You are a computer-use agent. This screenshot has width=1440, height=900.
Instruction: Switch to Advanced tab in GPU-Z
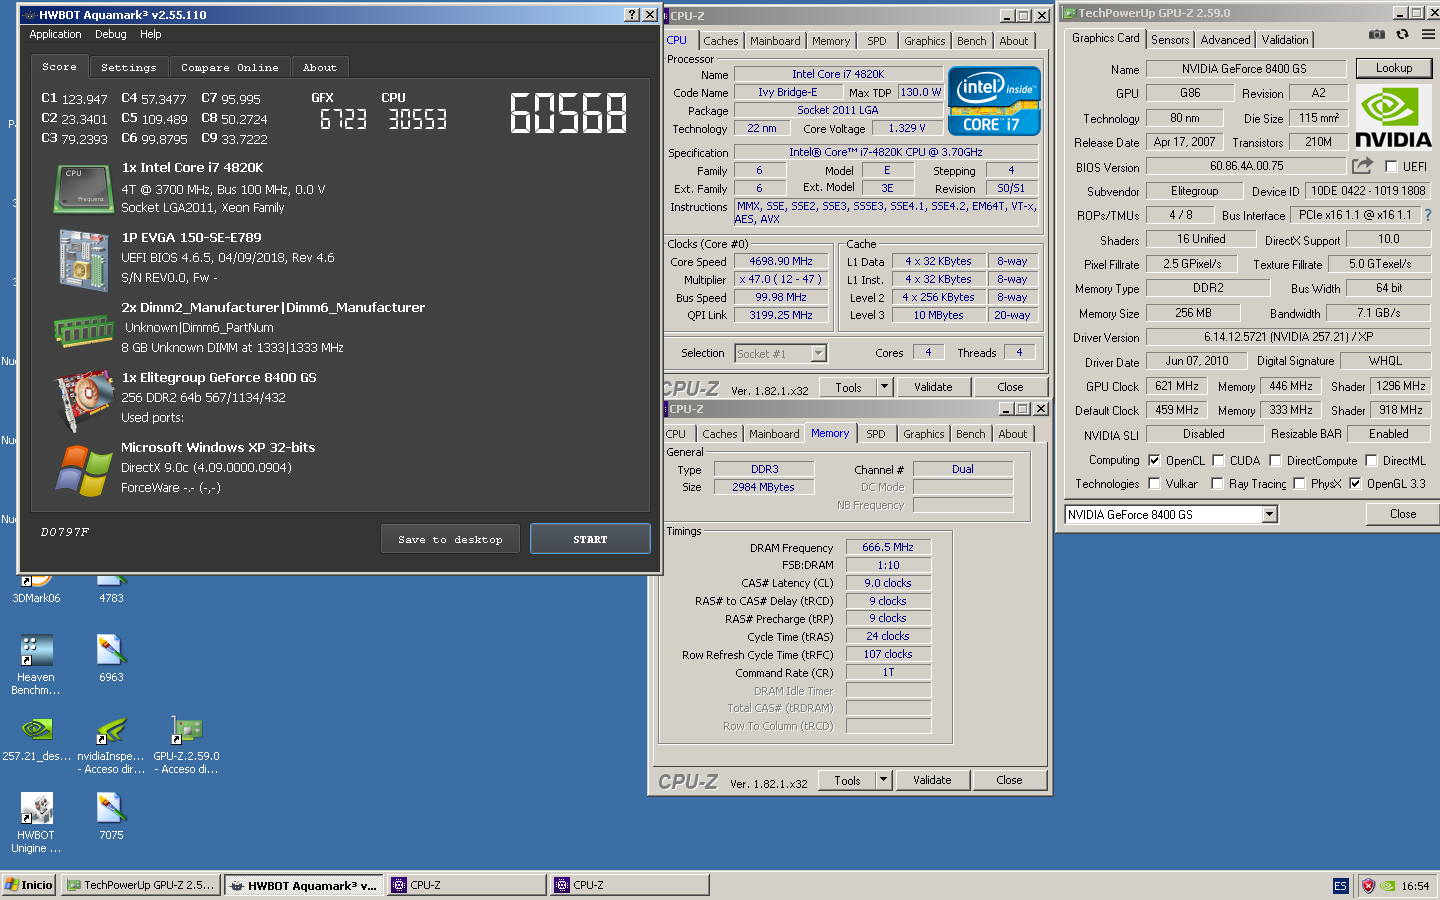(1225, 40)
